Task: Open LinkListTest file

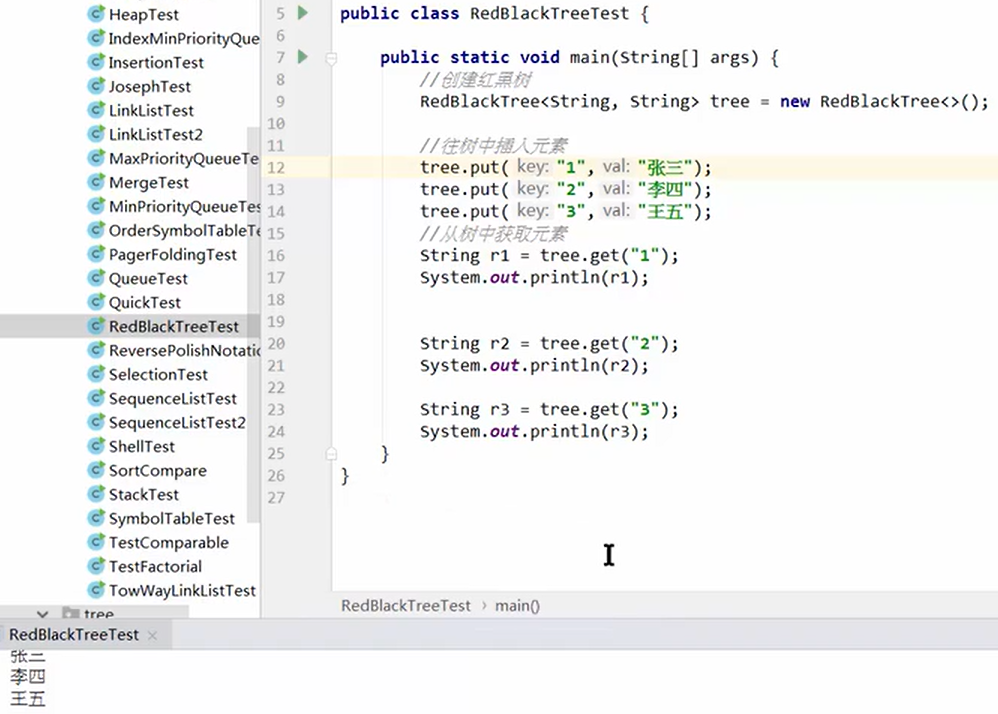Action: [x=151, y=110]
